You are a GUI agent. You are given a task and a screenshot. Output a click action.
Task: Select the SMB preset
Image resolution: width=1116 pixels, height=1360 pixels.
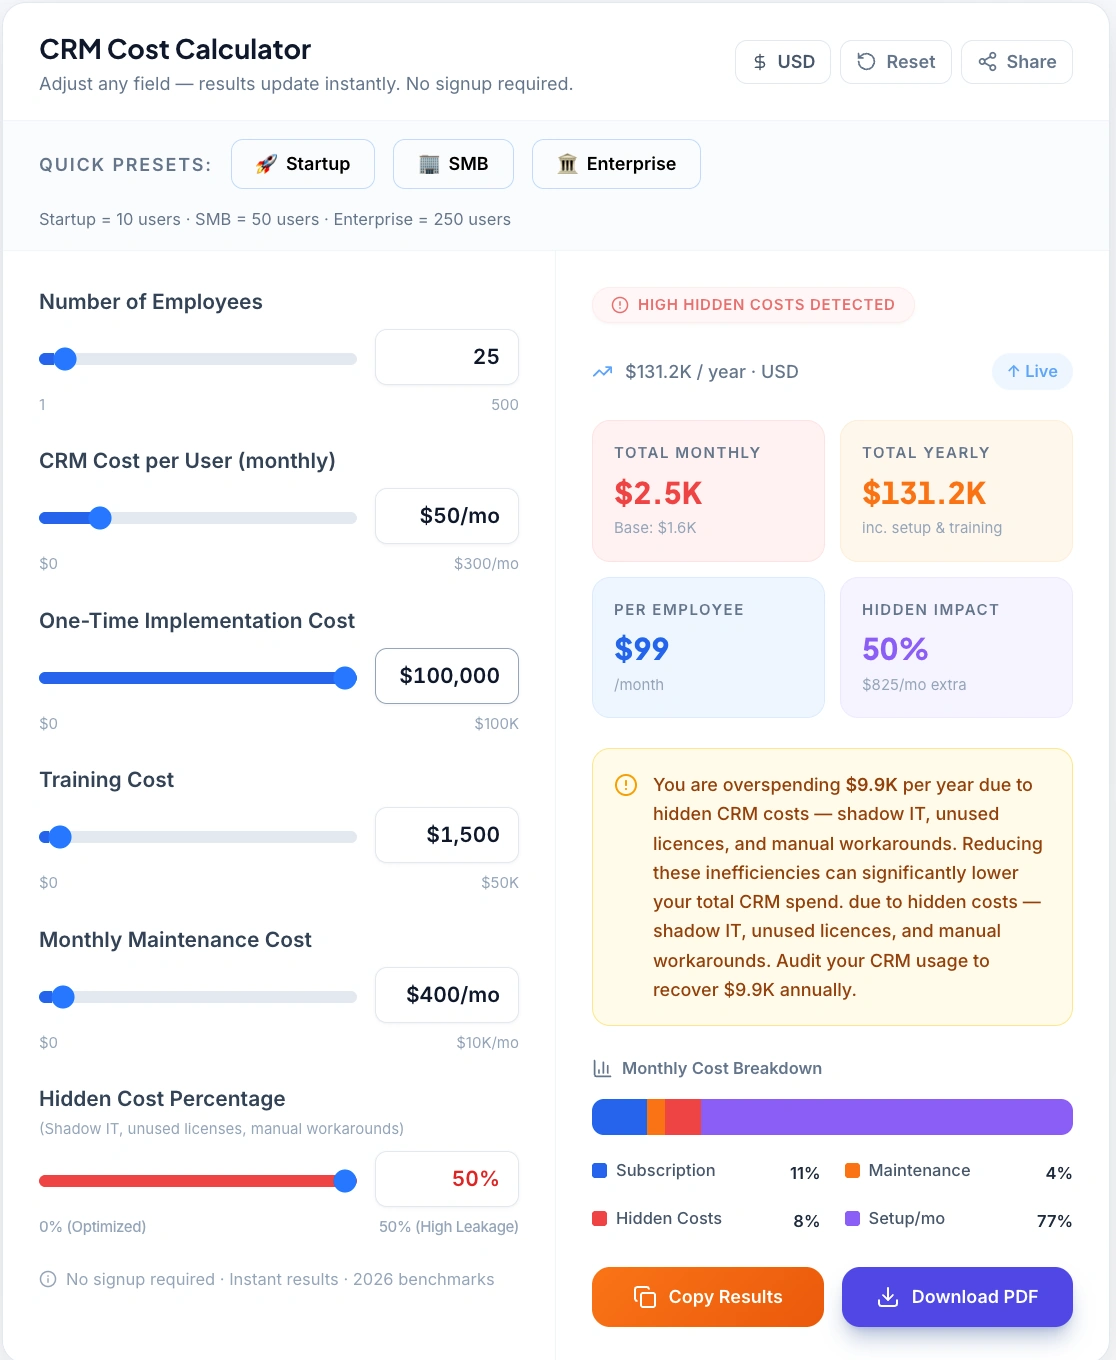point(453,163)
